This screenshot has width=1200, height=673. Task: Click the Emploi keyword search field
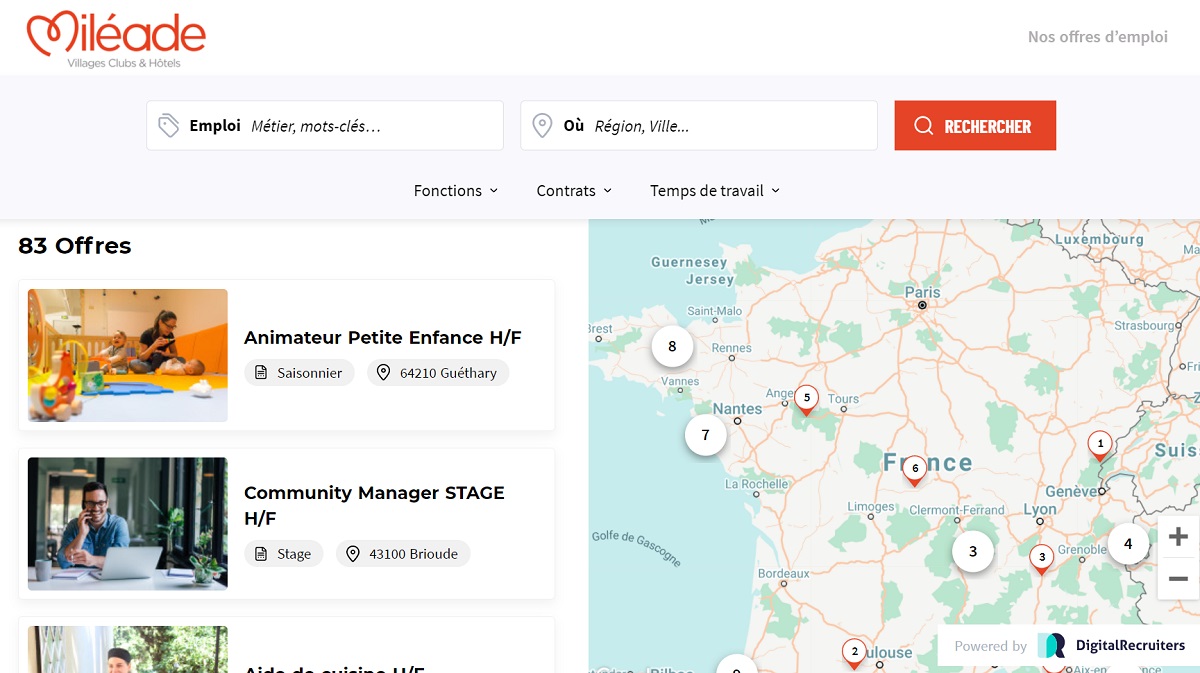[370, 126]
